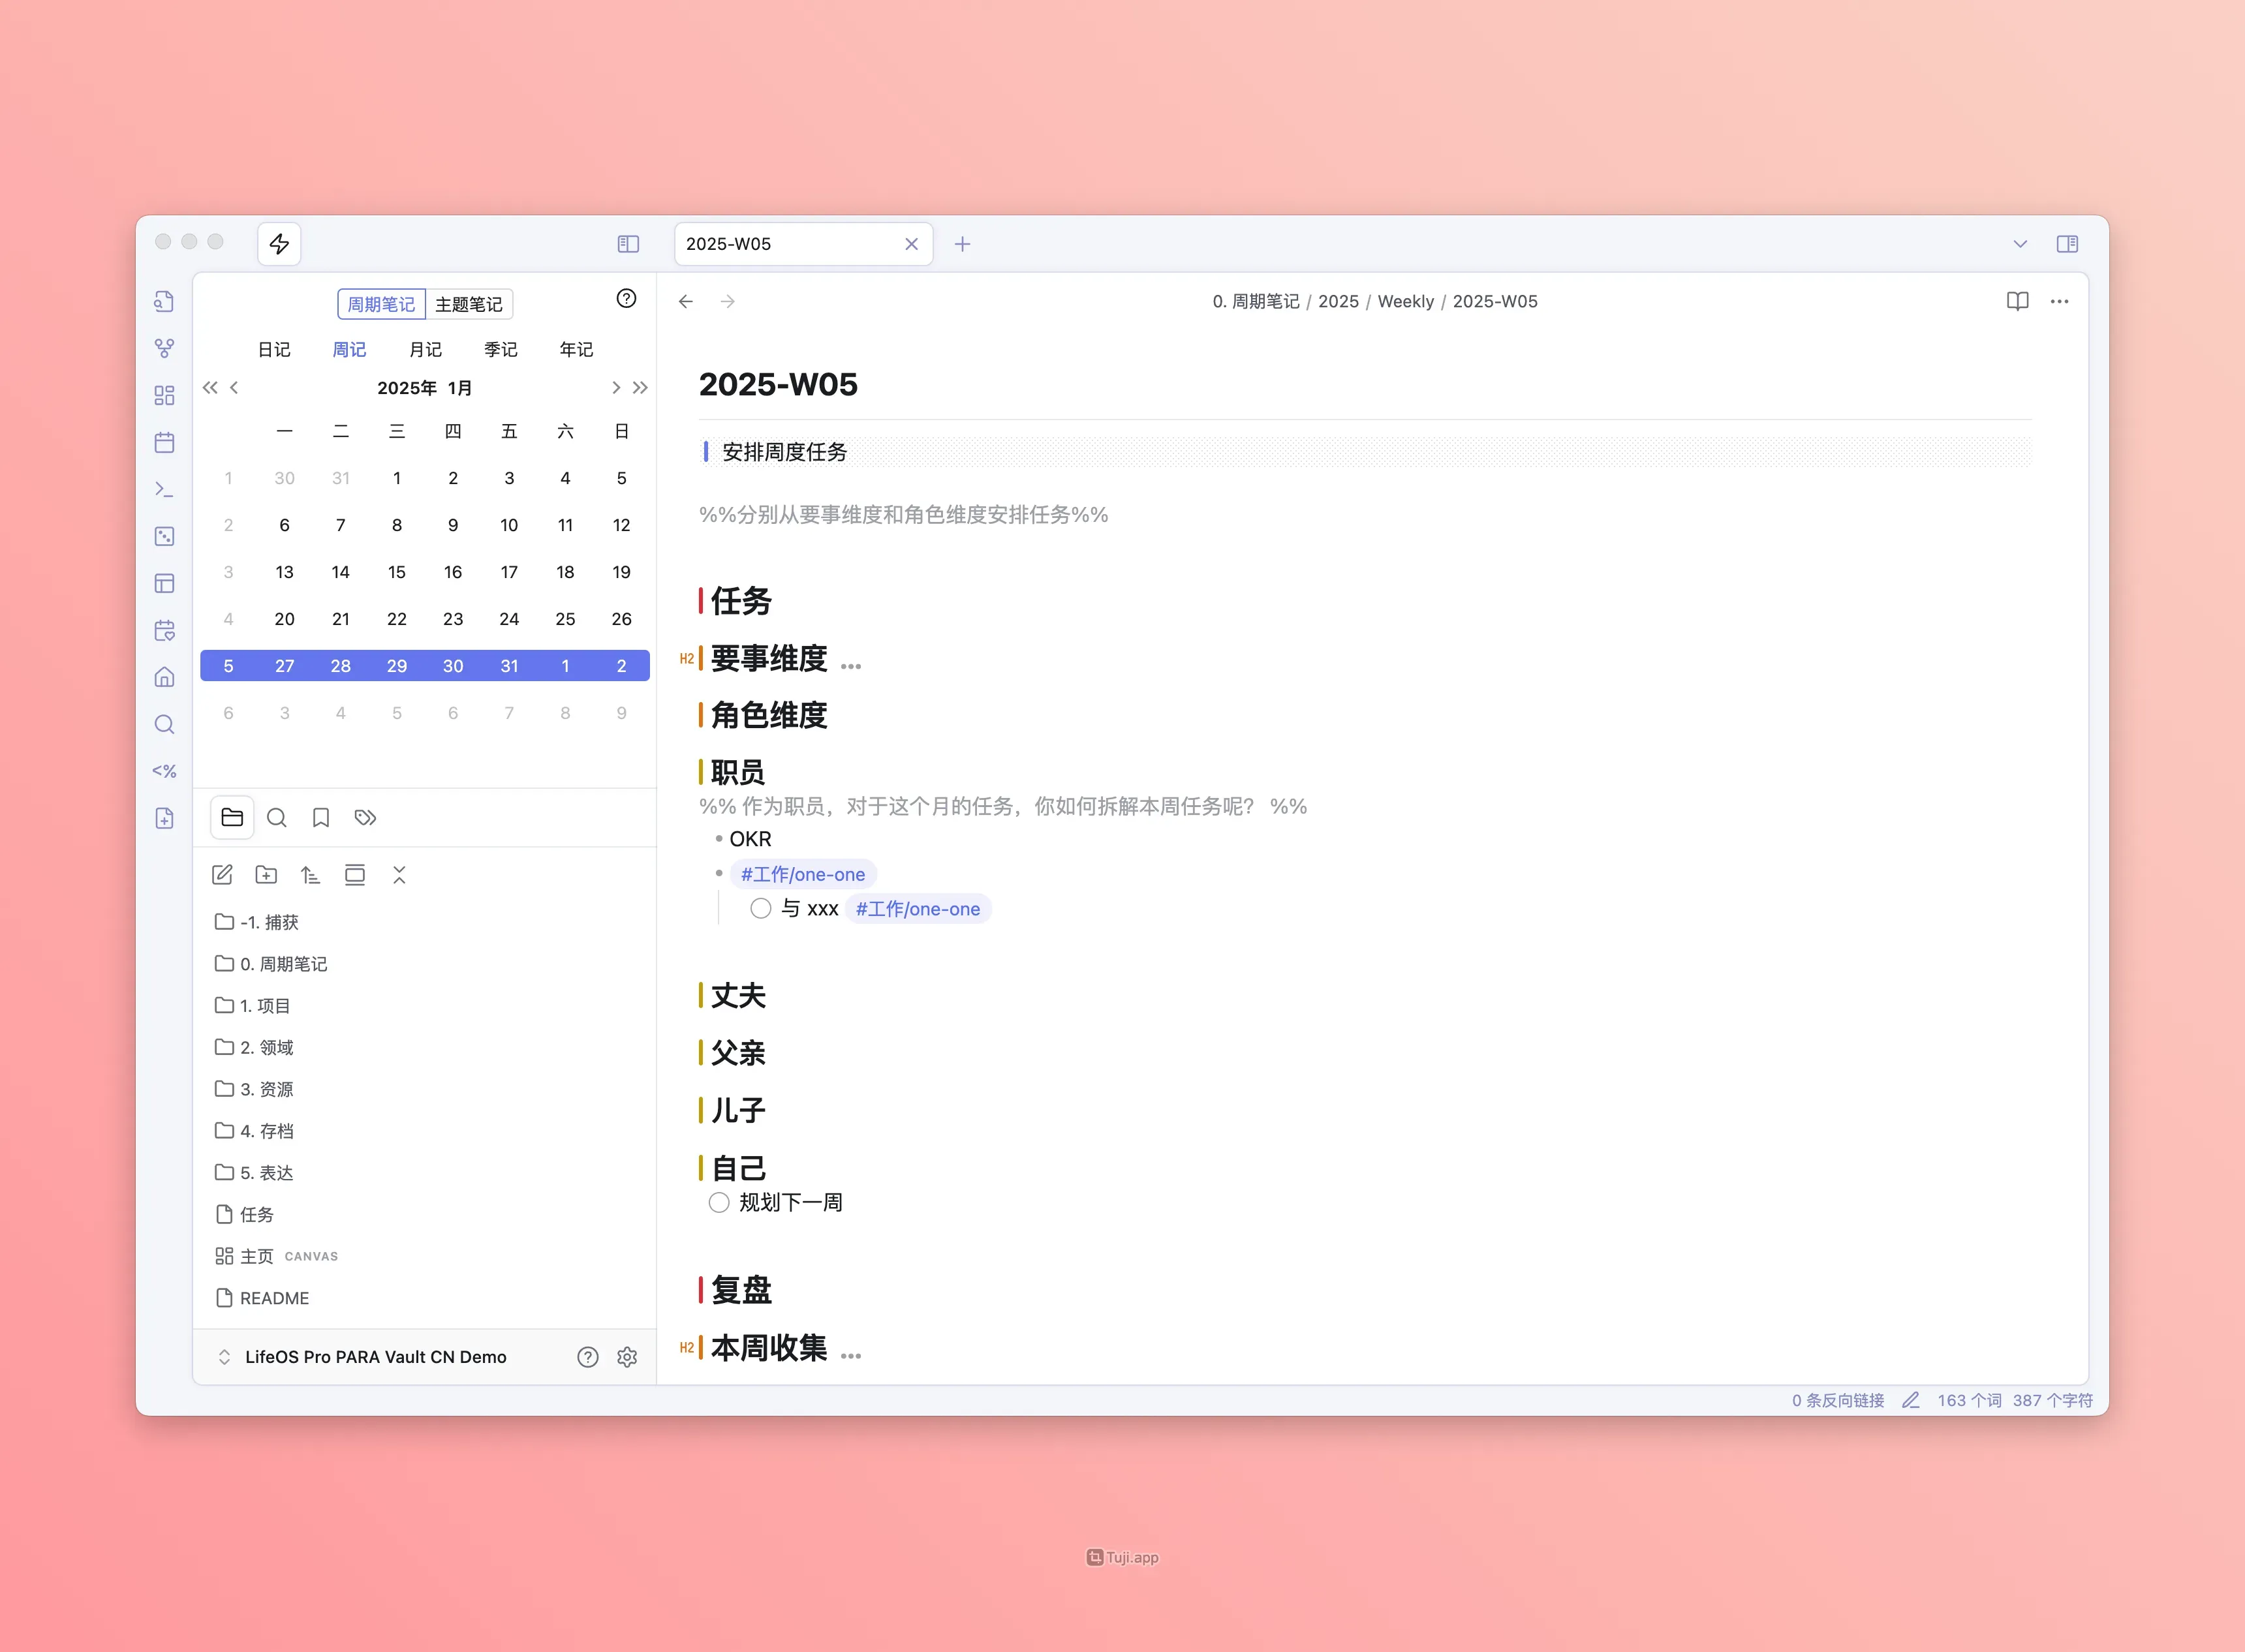The width and height of the screenshot is (2245, 1652).
Task: Switch to the 月记 tab
Action: click(x=425, y=349)
